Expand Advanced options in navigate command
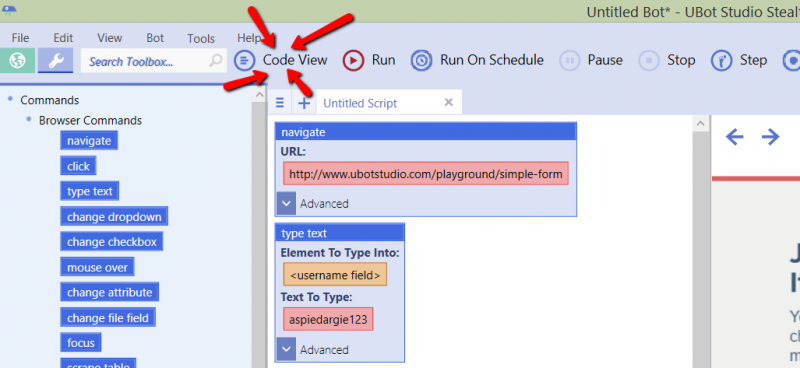This screenshot has width=800, height=368. tap(286, 204)
